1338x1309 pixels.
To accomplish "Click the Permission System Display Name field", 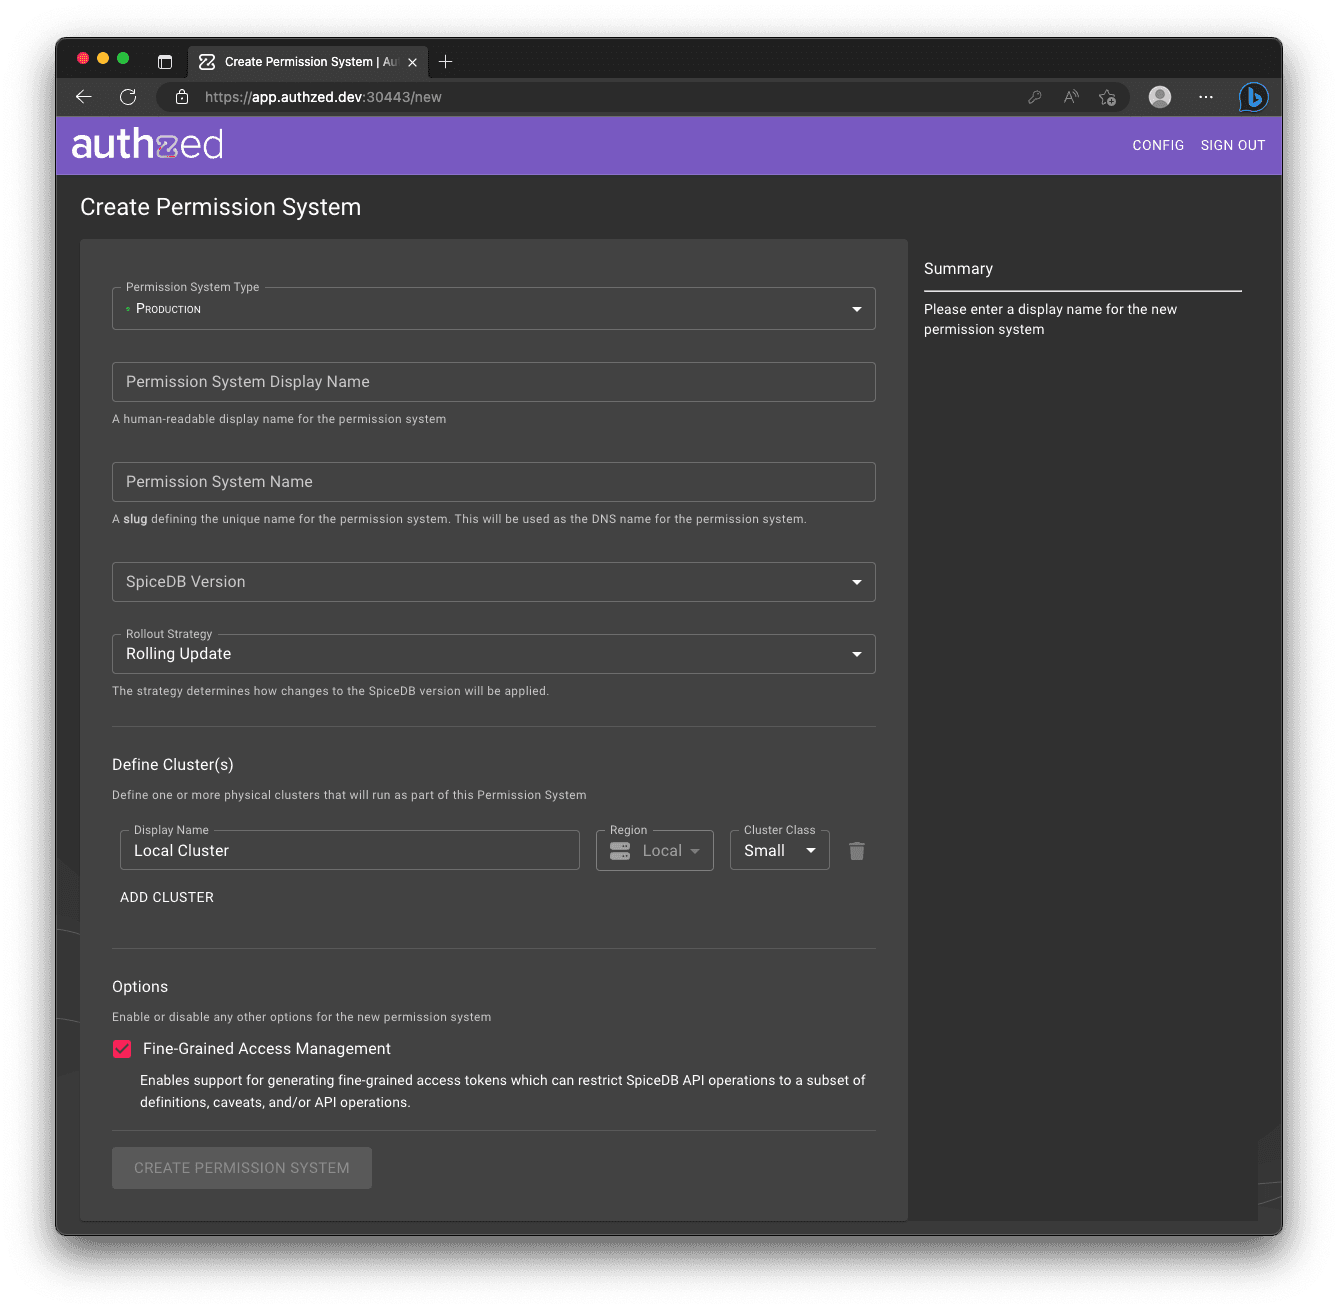I will (493, 381).
